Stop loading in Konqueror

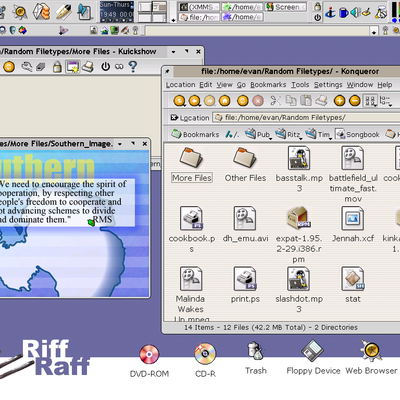(258, 101)
